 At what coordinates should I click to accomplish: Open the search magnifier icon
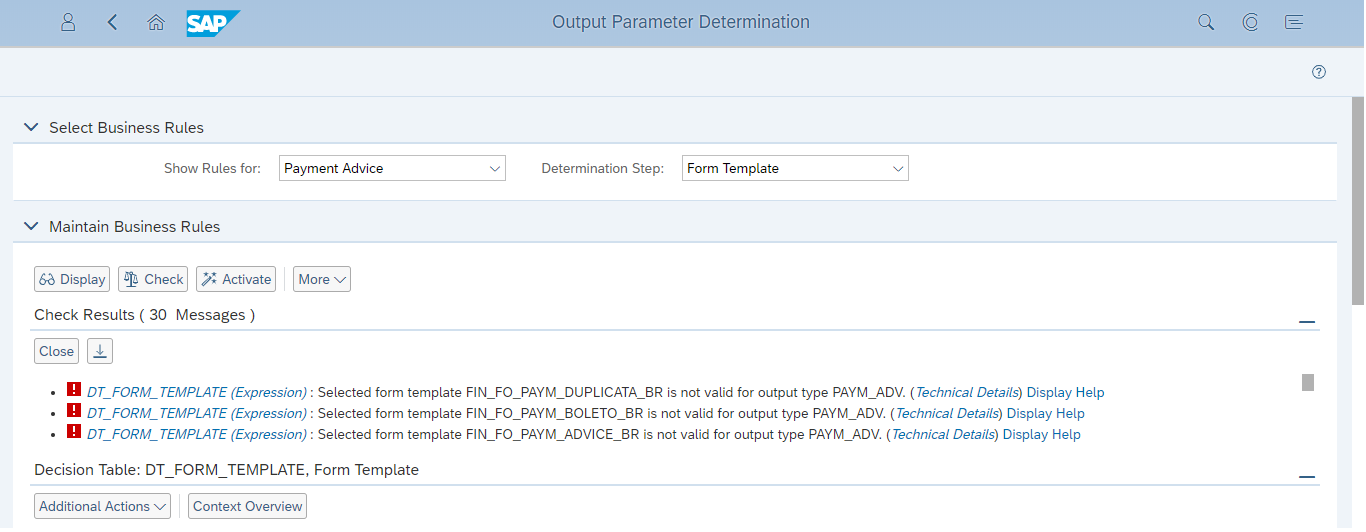(1206, 22)
